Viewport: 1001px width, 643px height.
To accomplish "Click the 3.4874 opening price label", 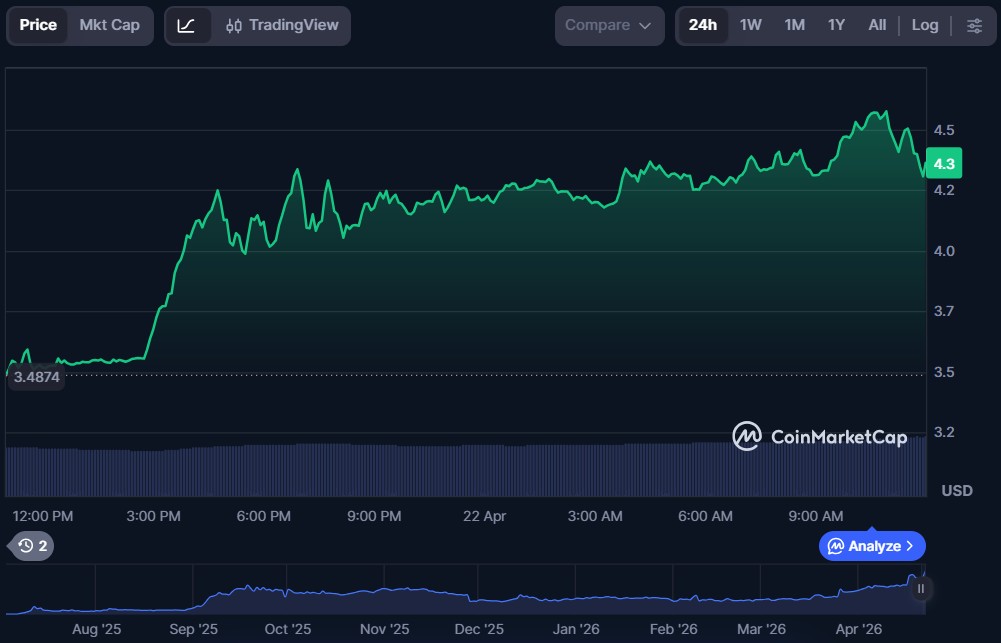I will [37, 377].
